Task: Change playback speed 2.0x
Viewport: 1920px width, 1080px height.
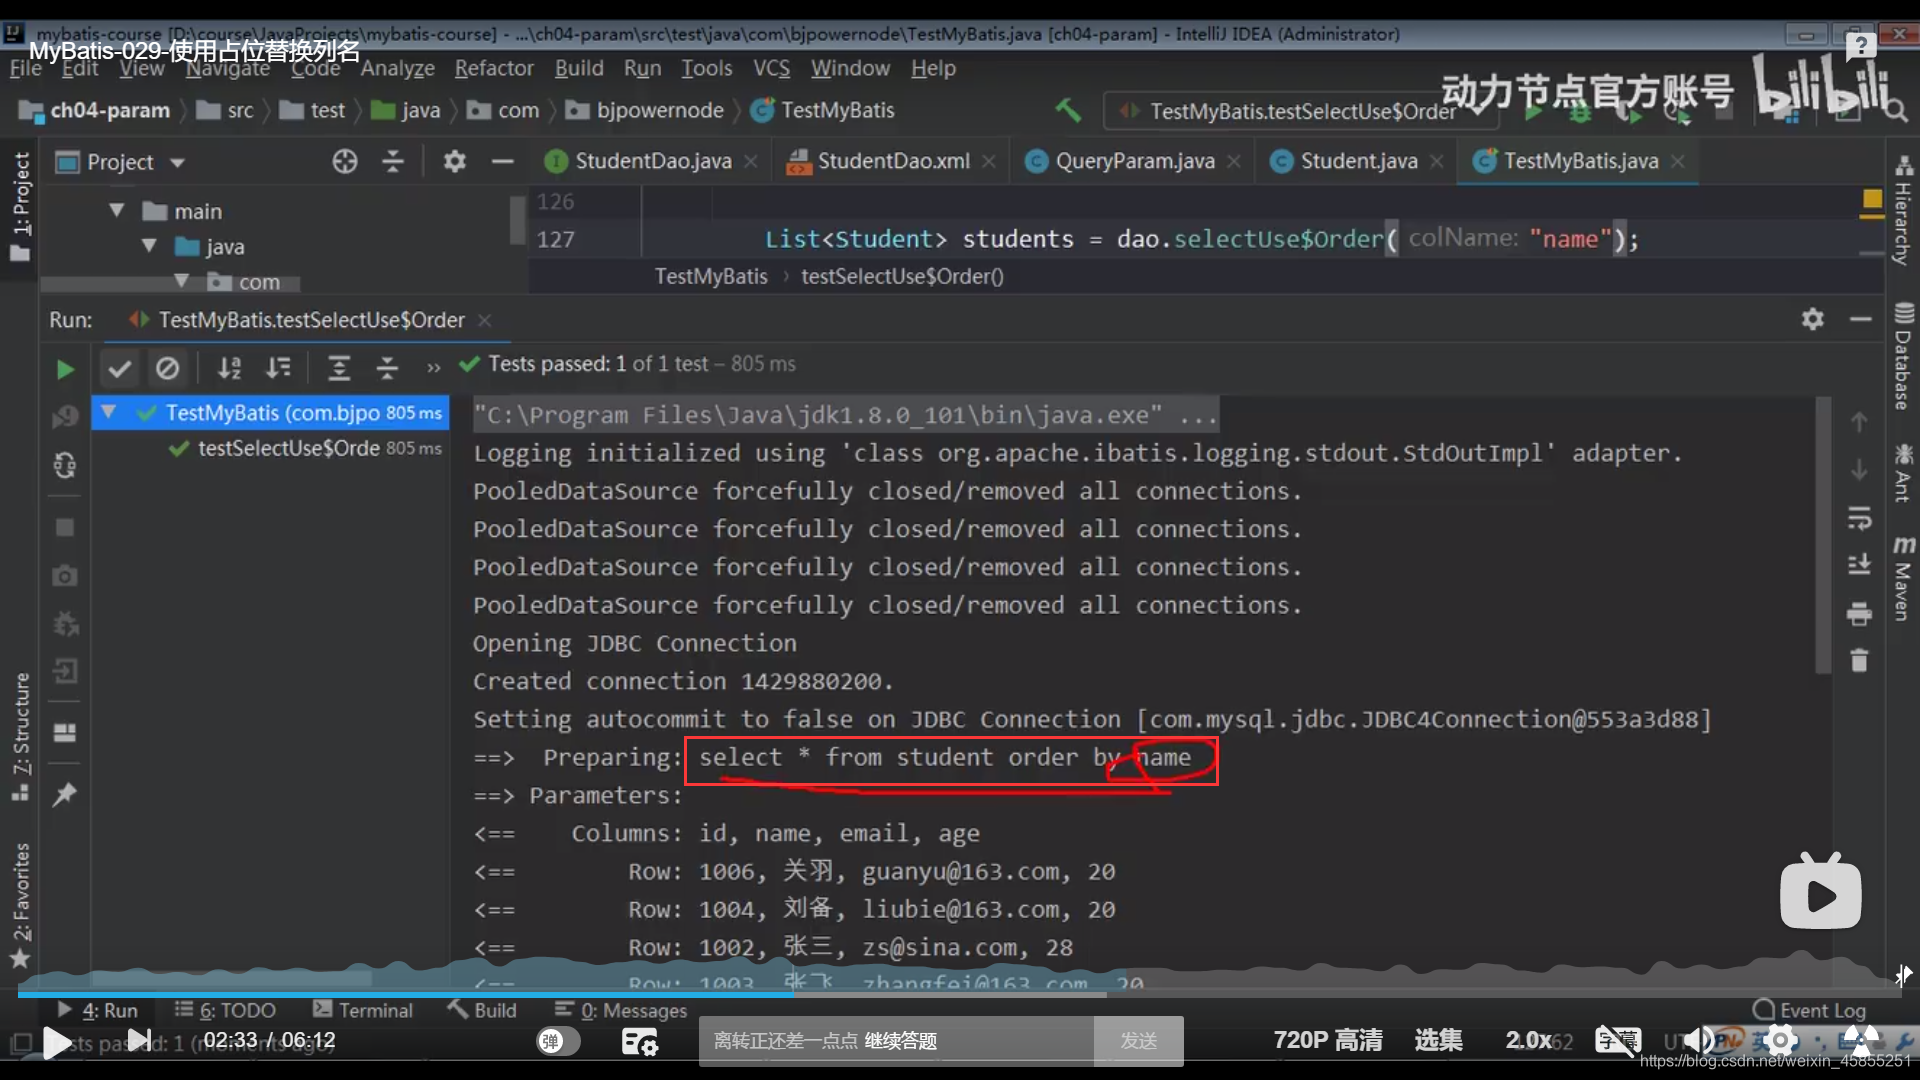Action: 1529,1040
